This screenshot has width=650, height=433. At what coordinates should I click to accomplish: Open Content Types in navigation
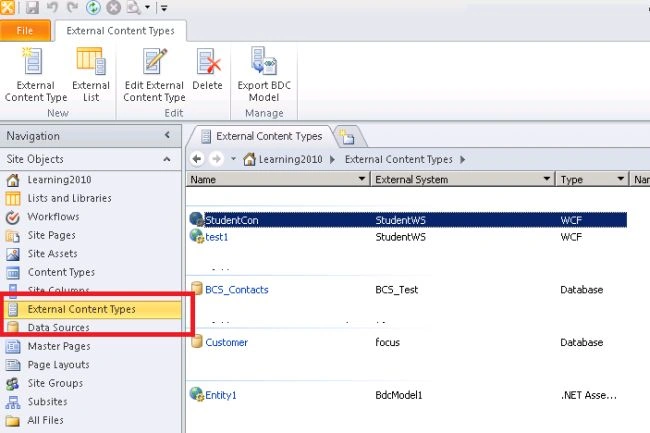[x=61, y=272]
